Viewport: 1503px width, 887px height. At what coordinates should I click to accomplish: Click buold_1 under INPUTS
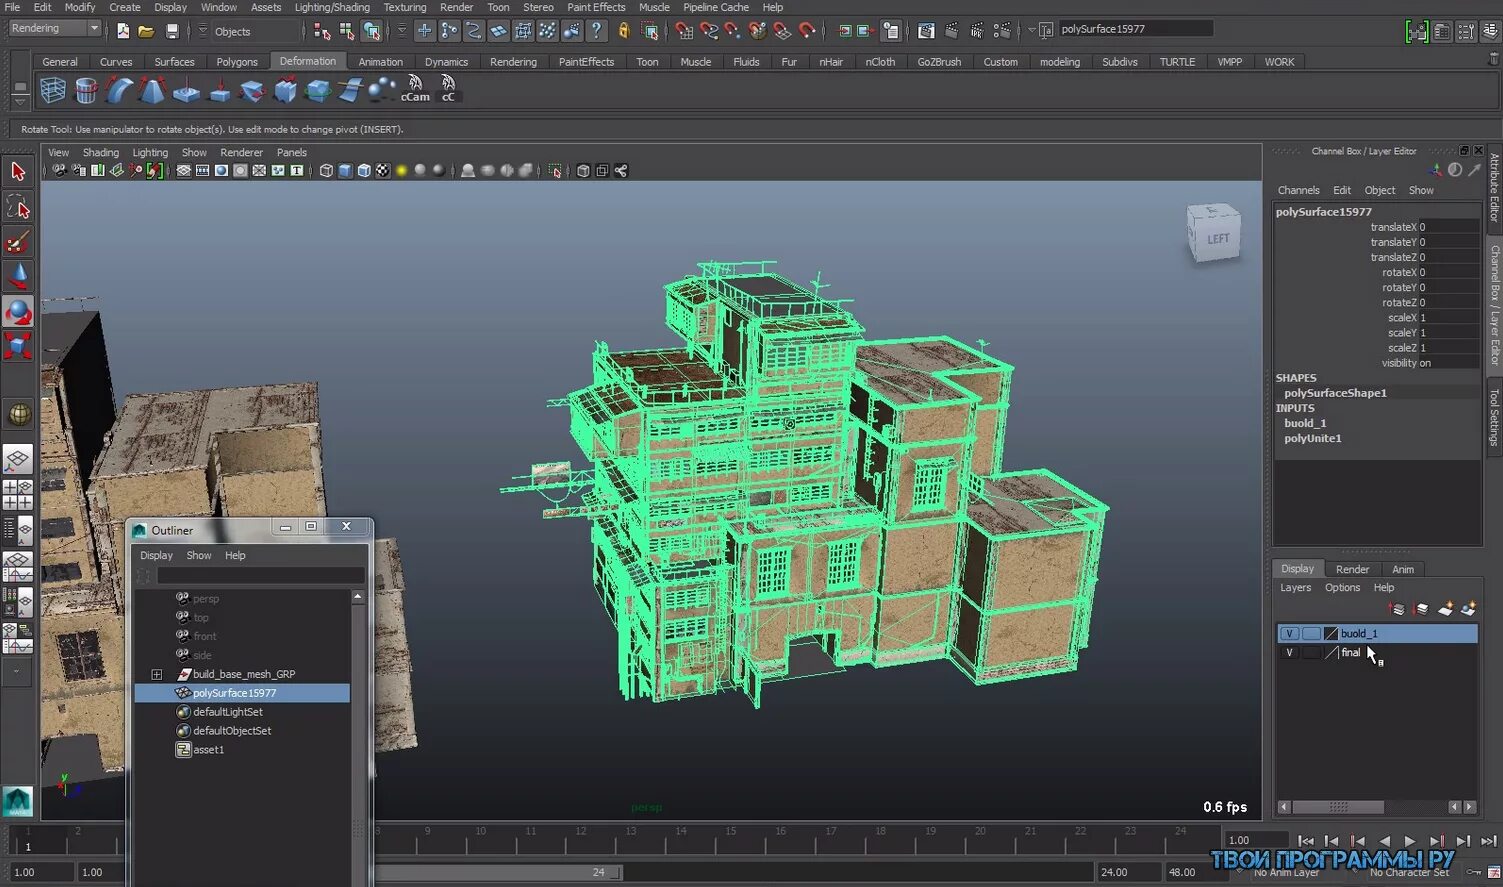coord(1305,423)
